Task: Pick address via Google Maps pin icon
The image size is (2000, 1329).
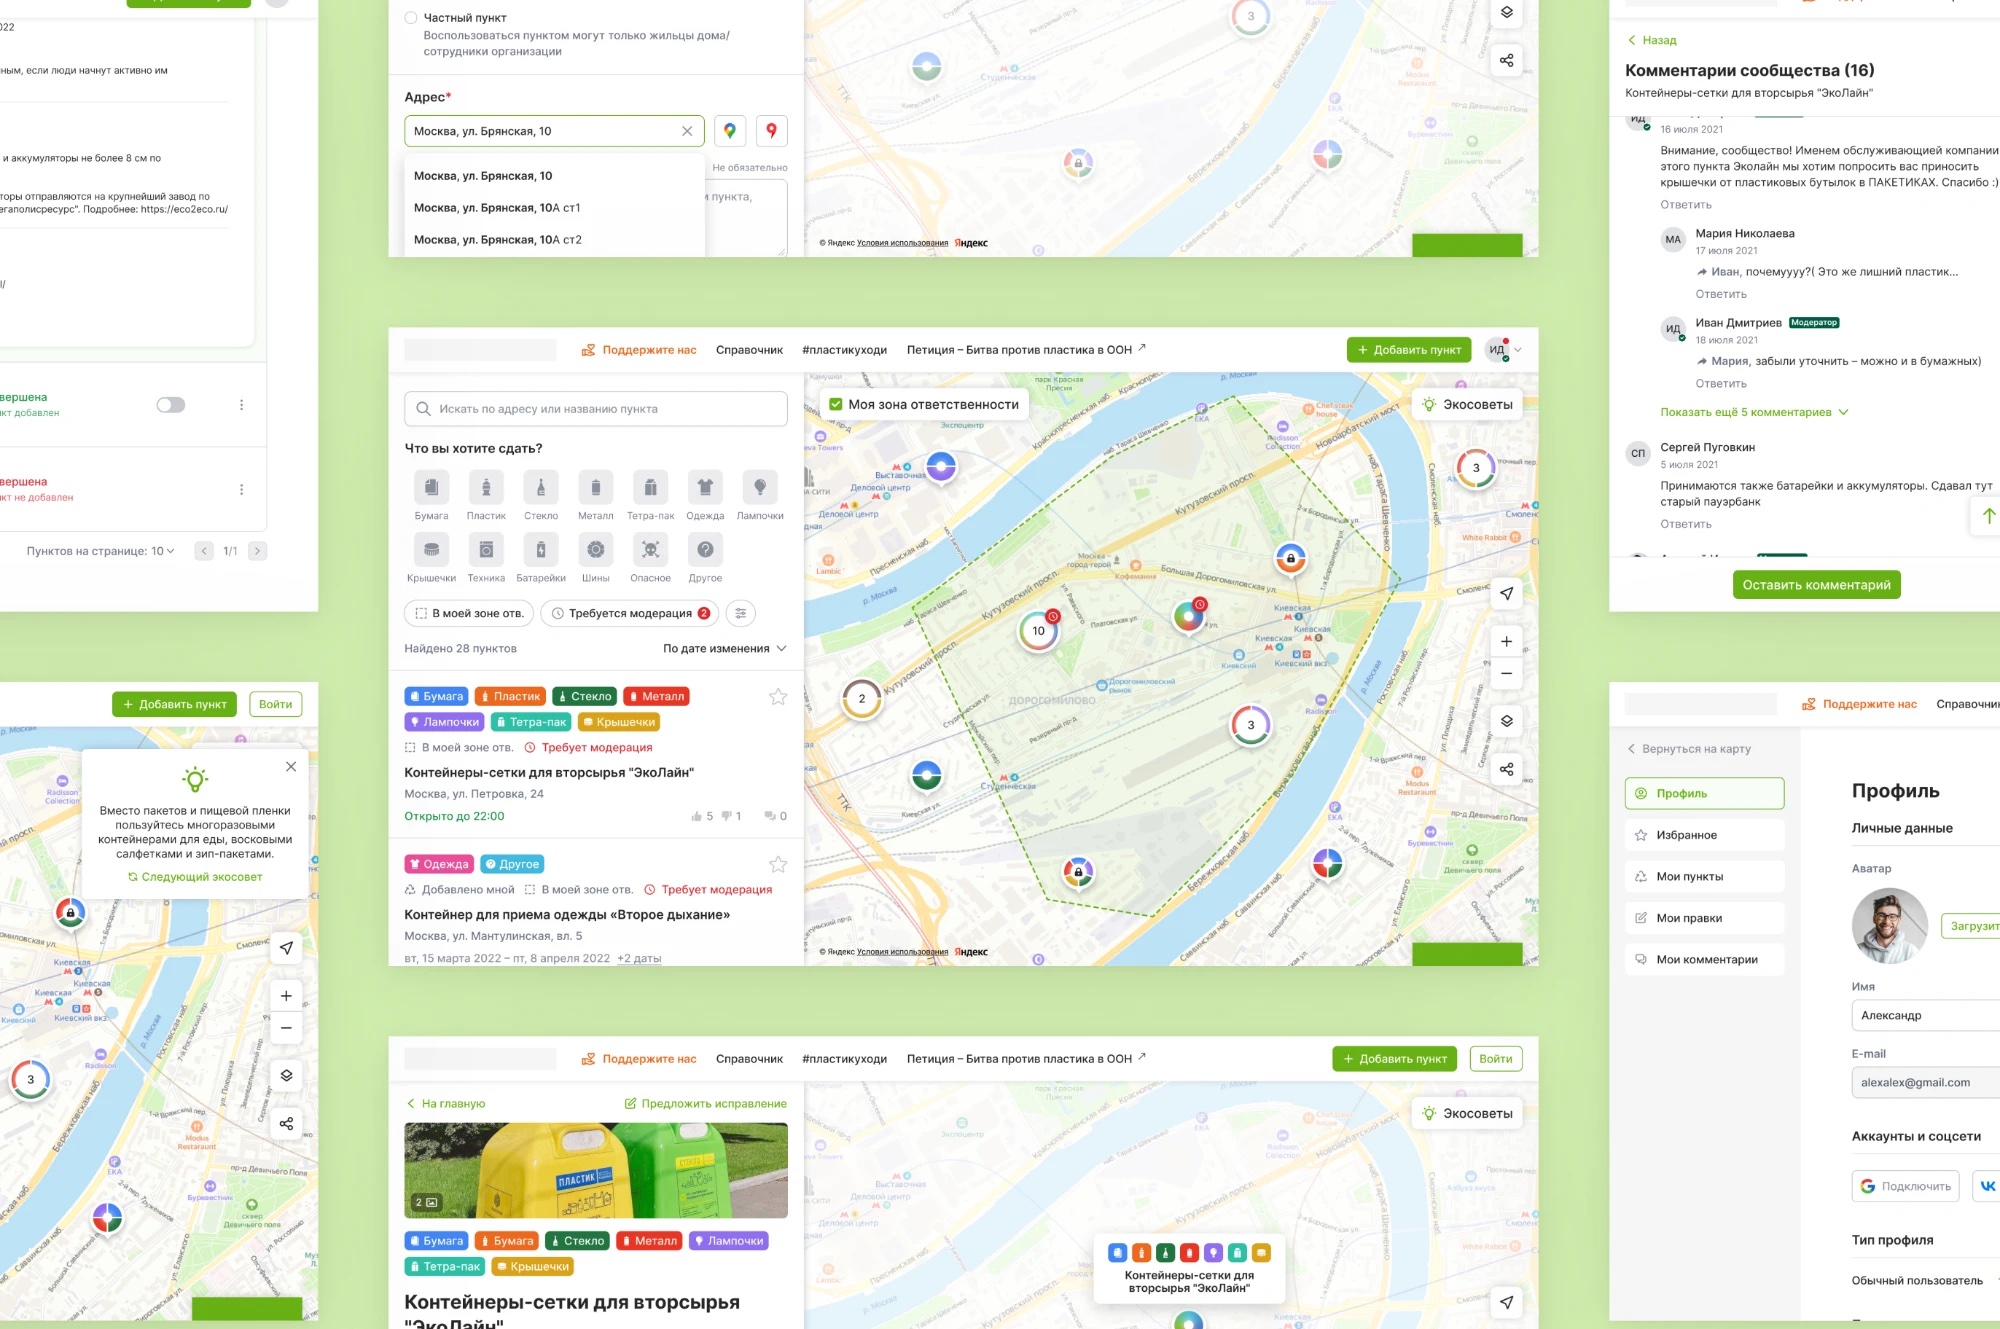Action: [x=730, y=131]
